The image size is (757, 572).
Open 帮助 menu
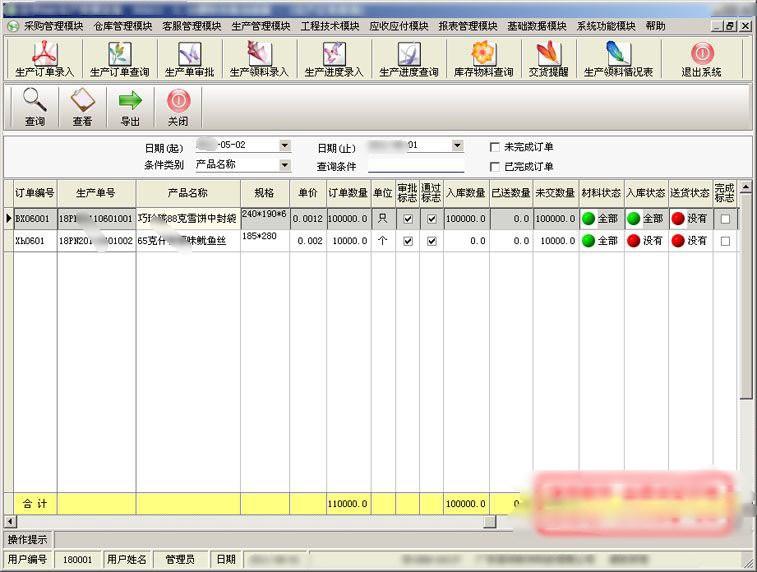coord(655,26)
